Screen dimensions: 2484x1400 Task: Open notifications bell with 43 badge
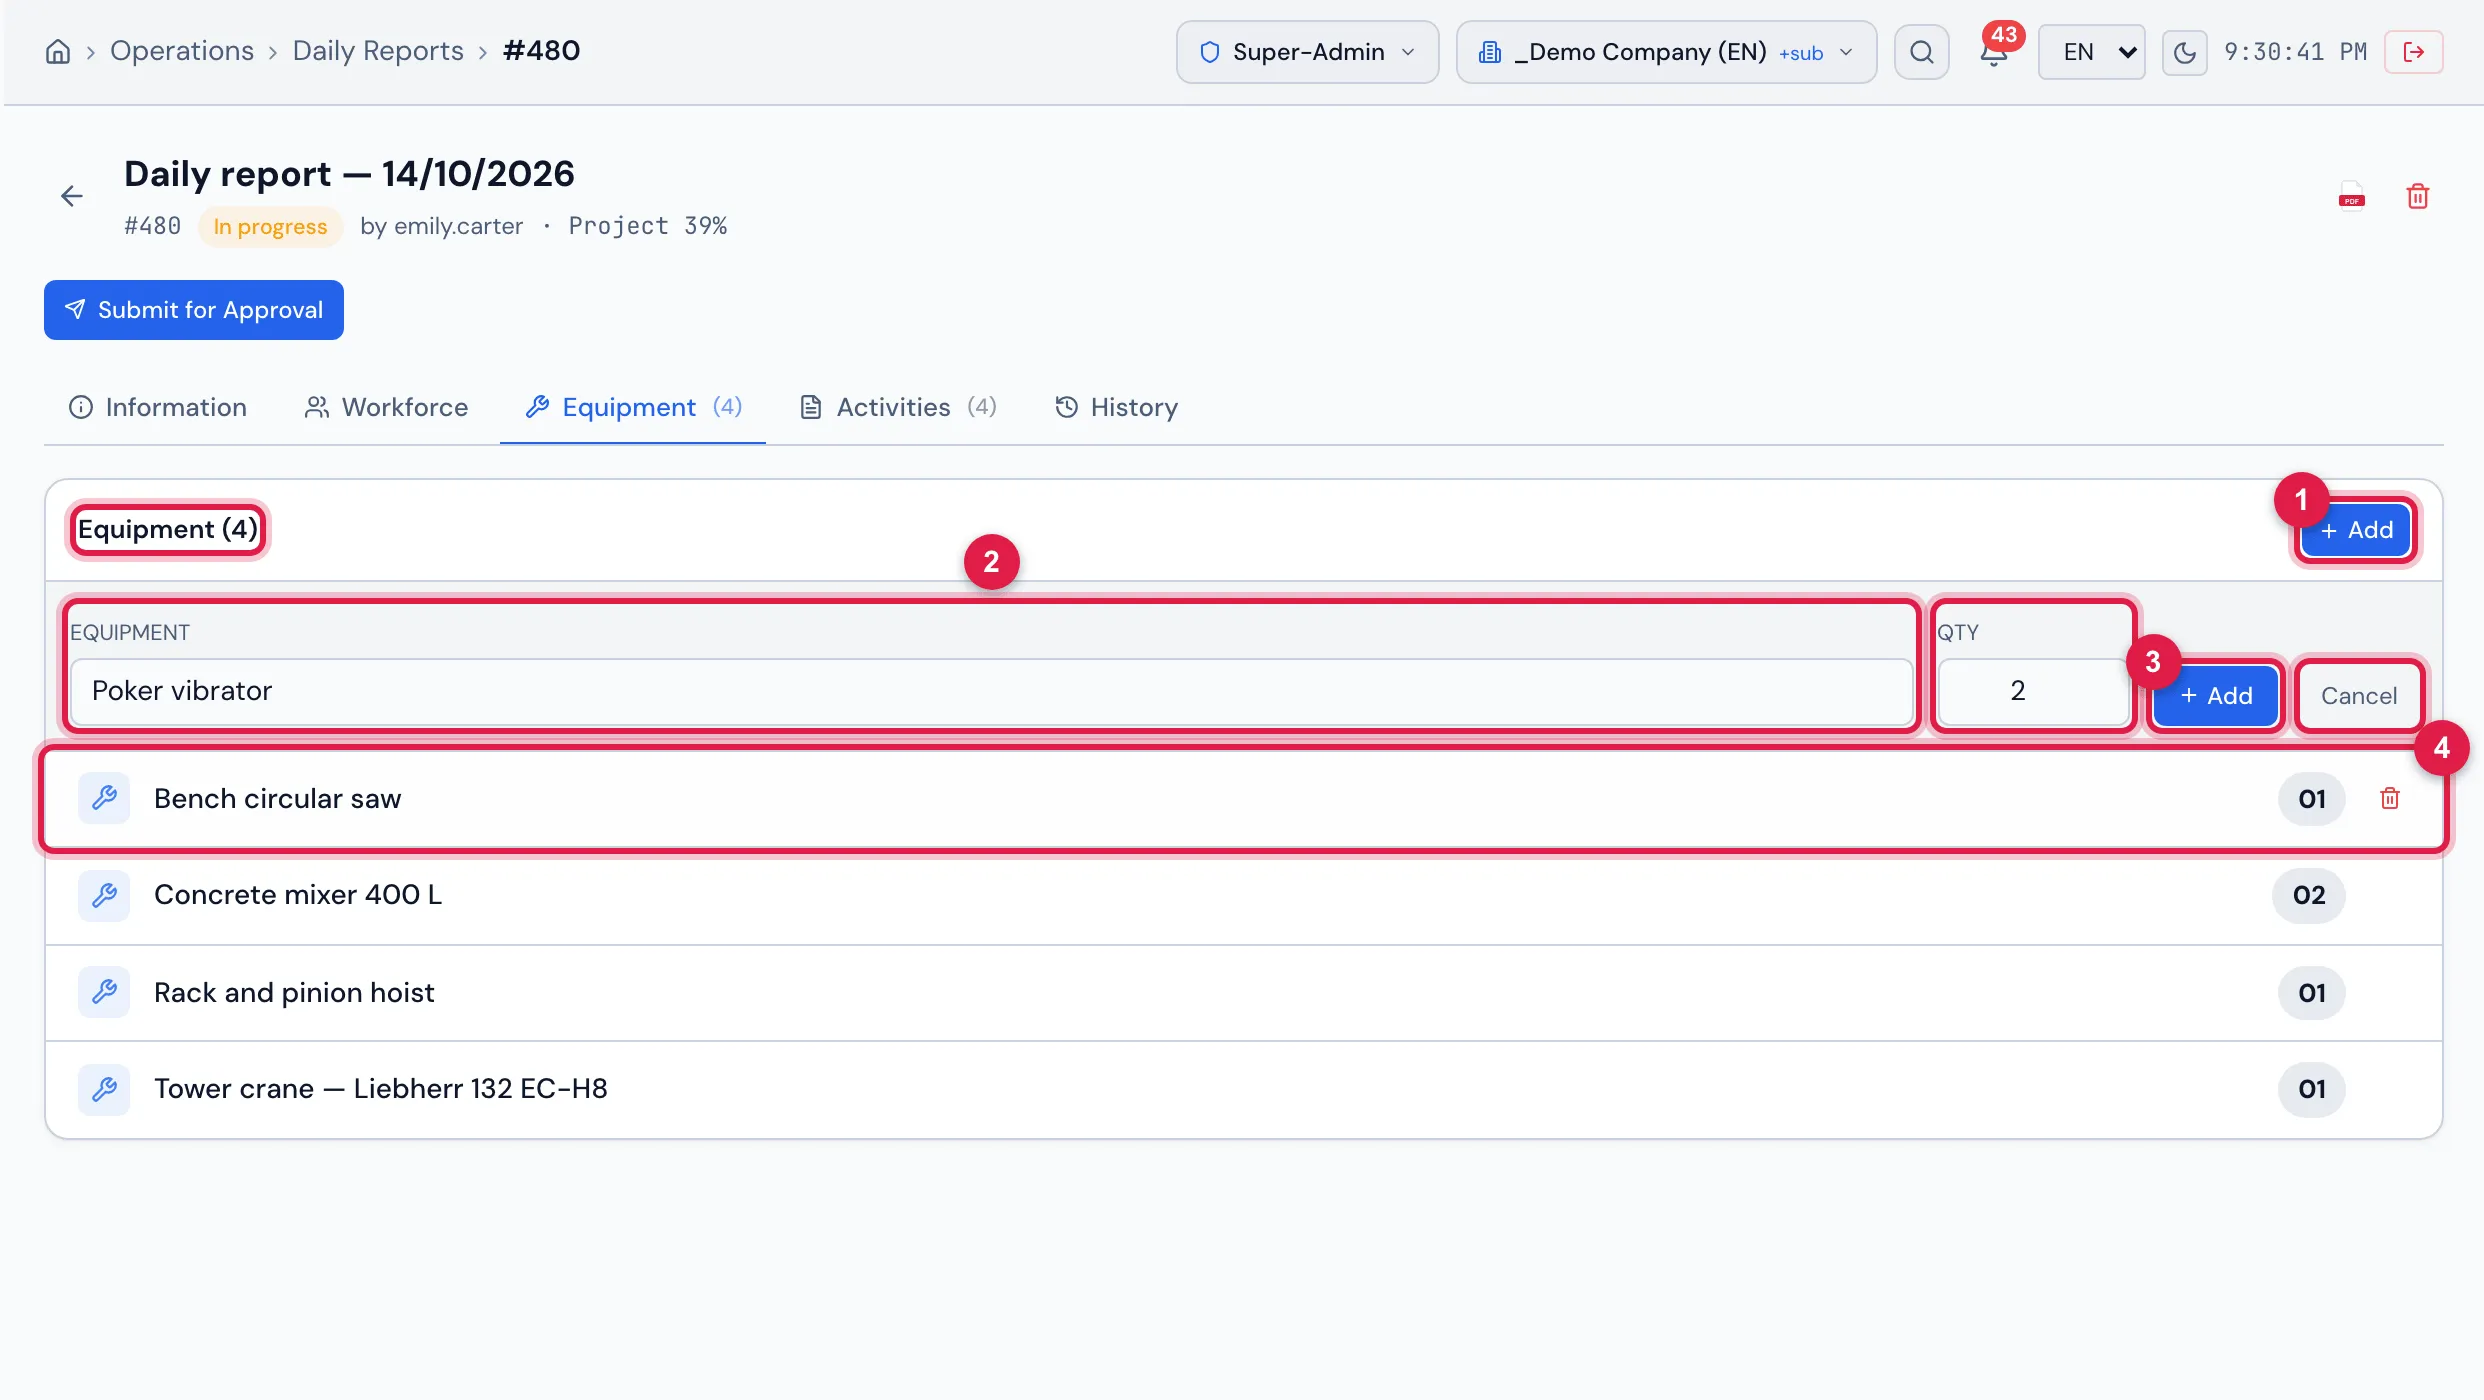[x=1995, y=50]
